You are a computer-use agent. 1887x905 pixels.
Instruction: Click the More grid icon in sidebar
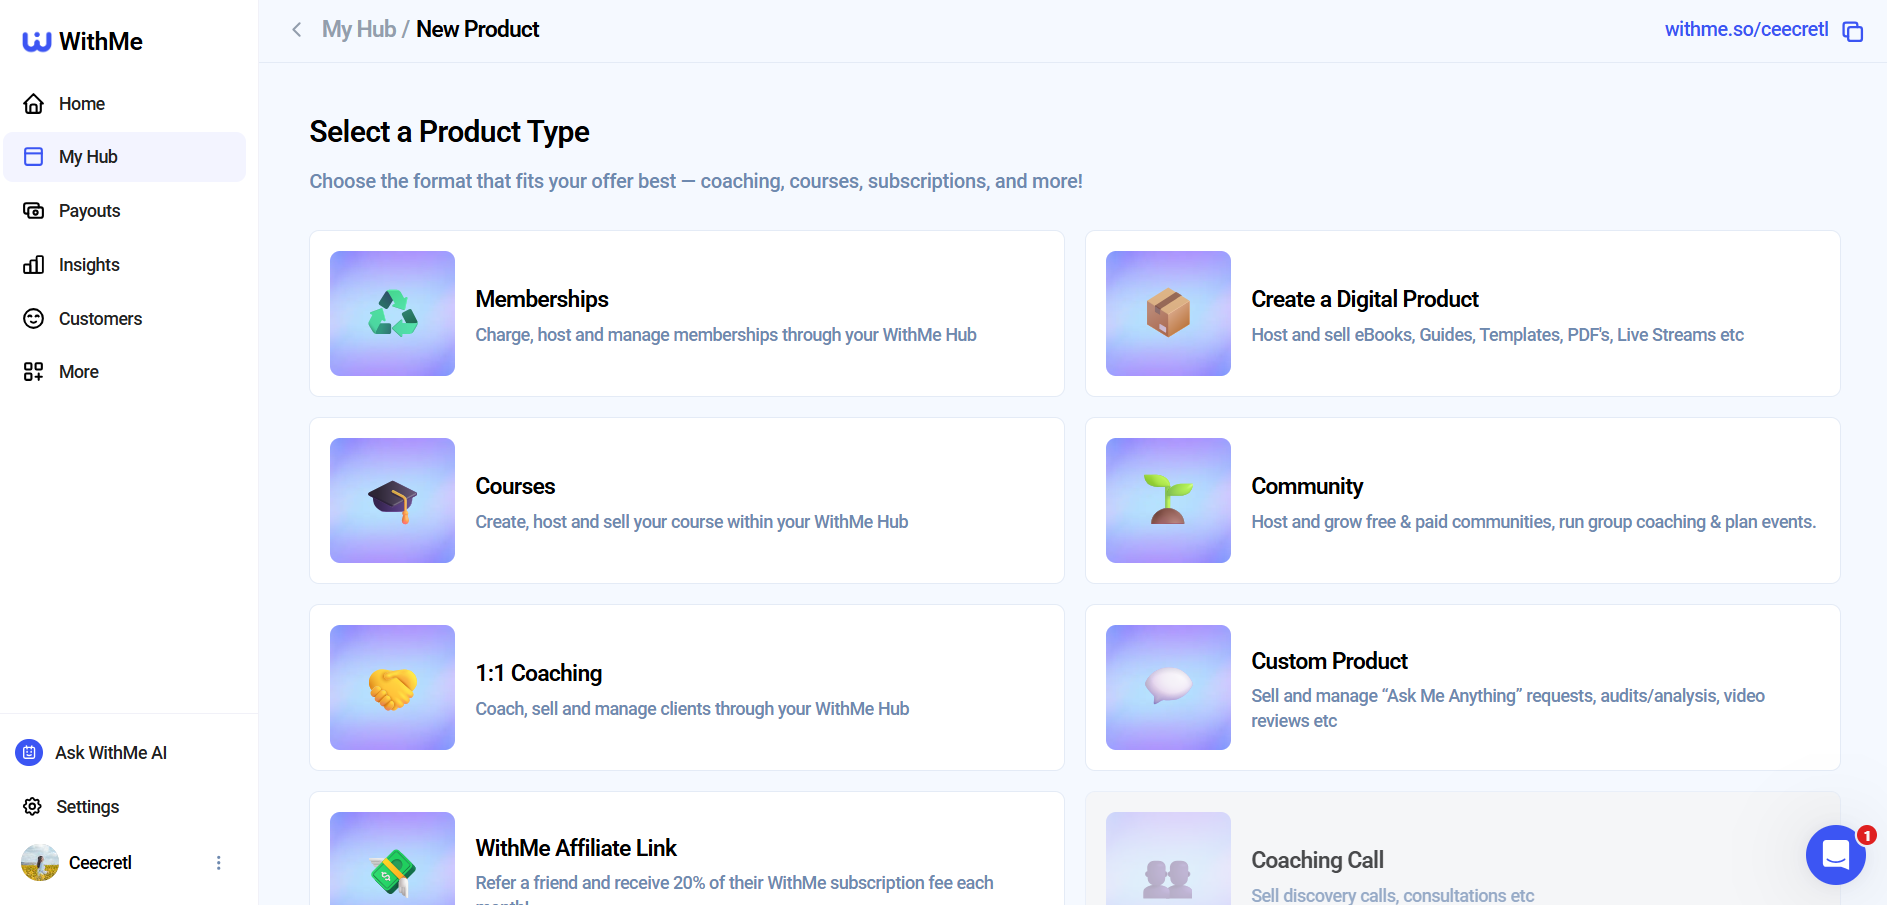point(33,371)
